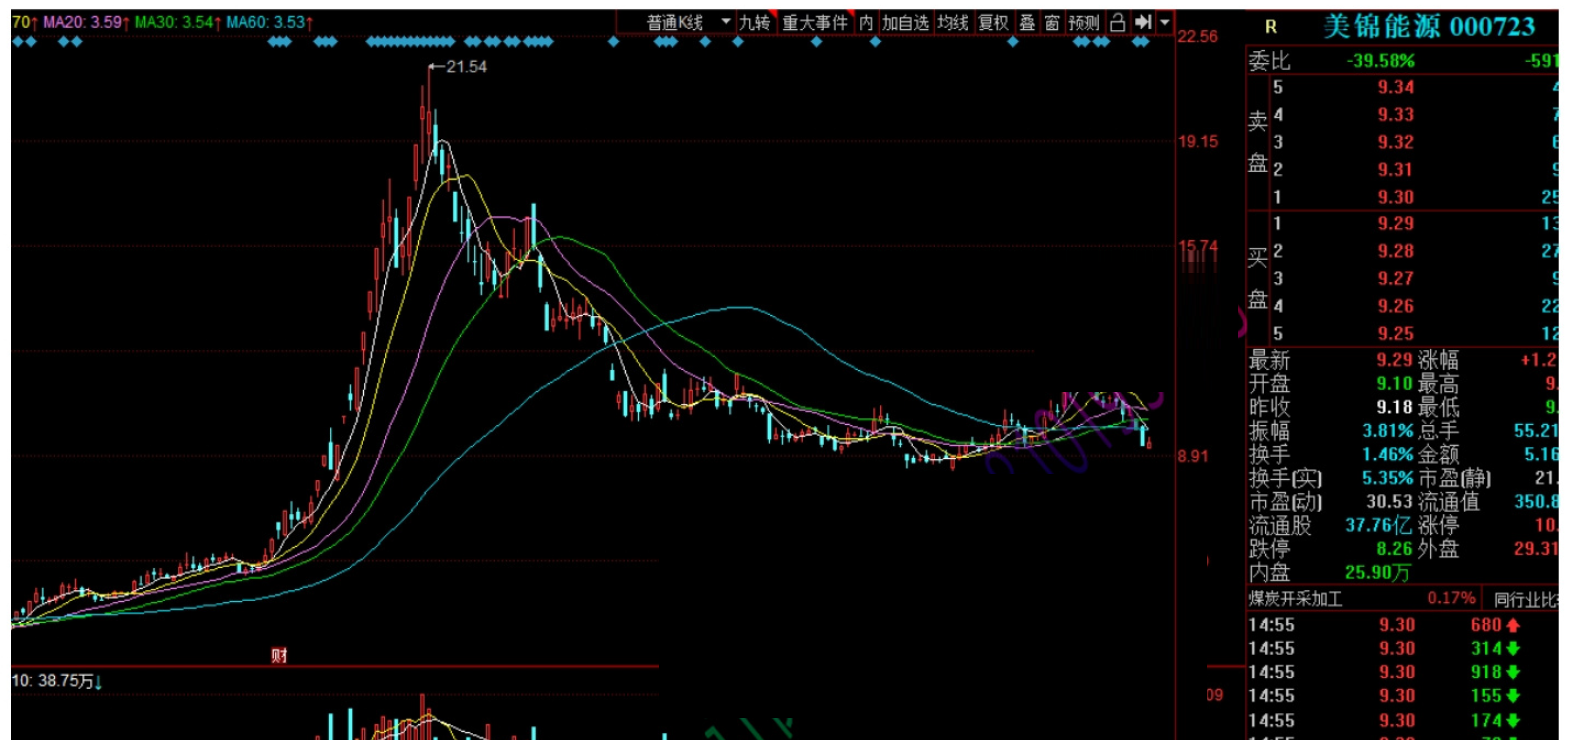Viewport: 1570px width, 740px height.
Task: Click the 叠 overlay toolbar icon
Action: (x=1027, y=22)
